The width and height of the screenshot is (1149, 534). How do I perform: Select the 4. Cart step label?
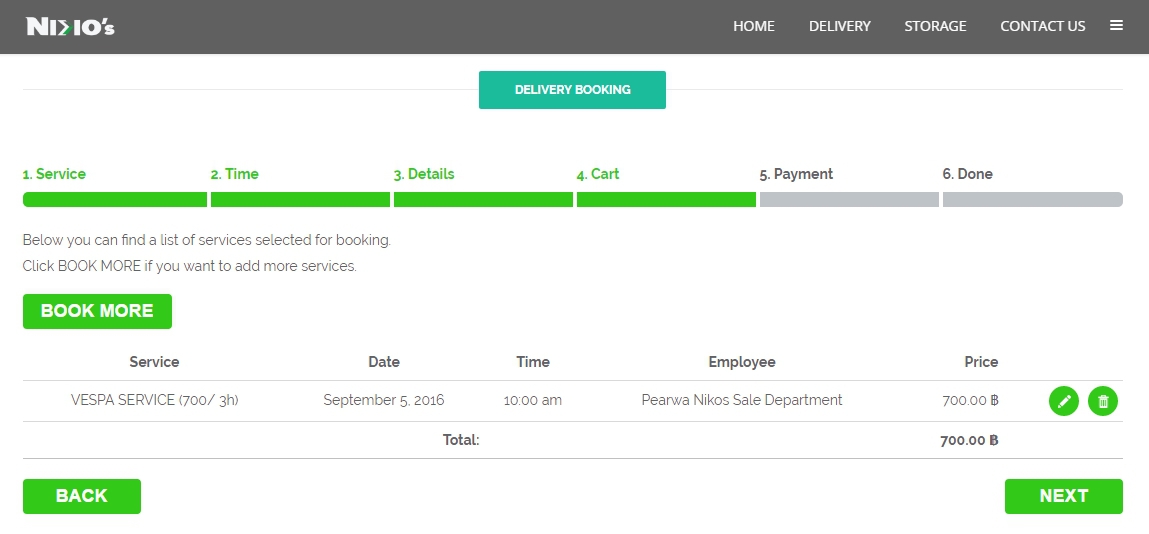[598, 174]
